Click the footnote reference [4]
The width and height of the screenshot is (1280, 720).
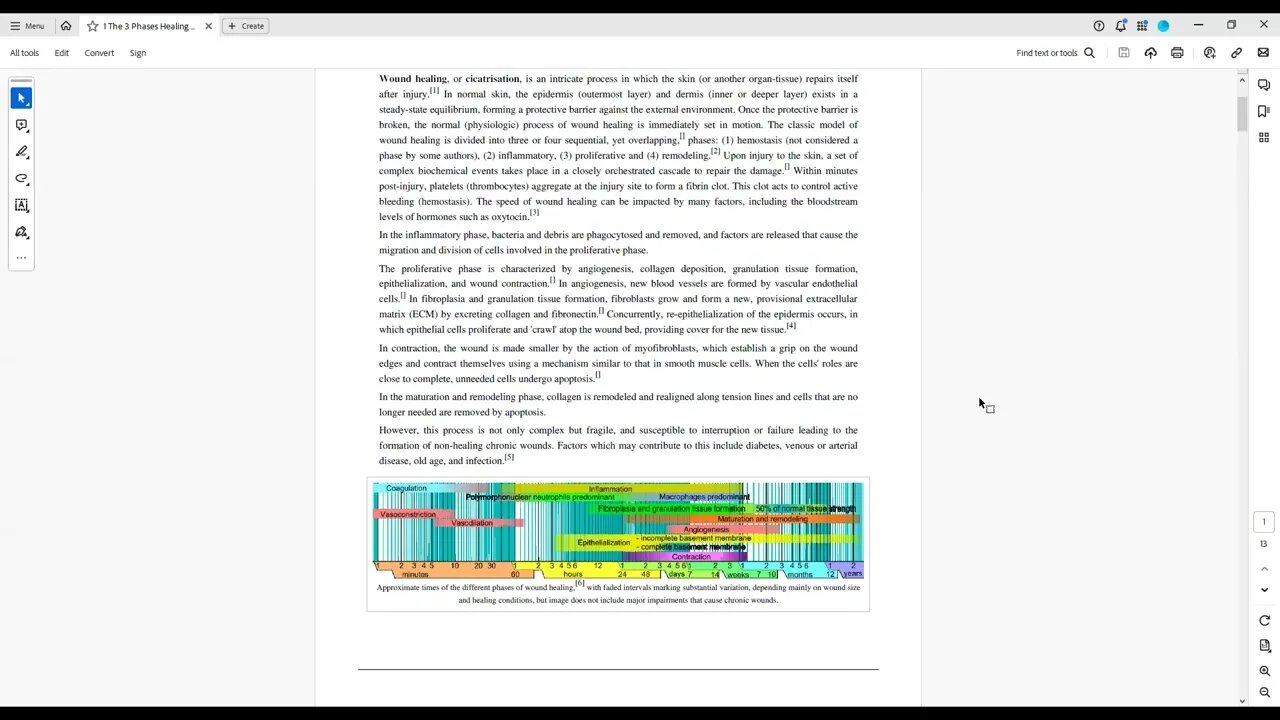(x=791, y=325)
